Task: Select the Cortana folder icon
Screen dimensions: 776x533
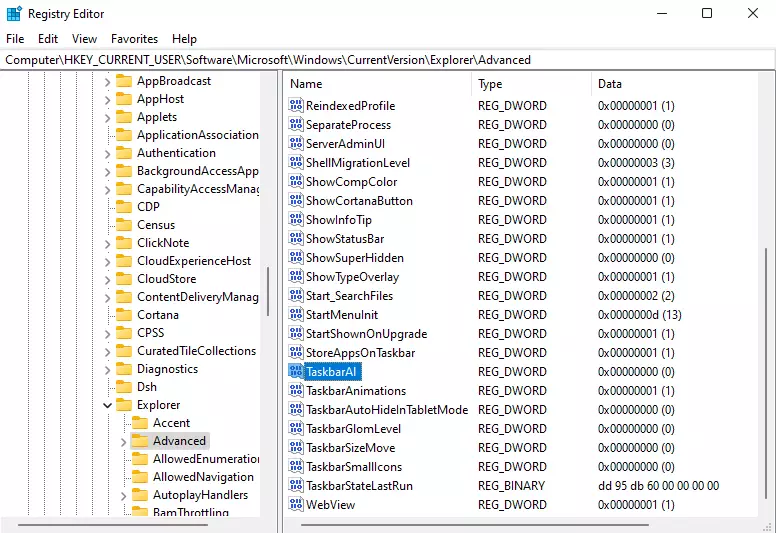Action: pyautogui.click(x=124, y=315)
